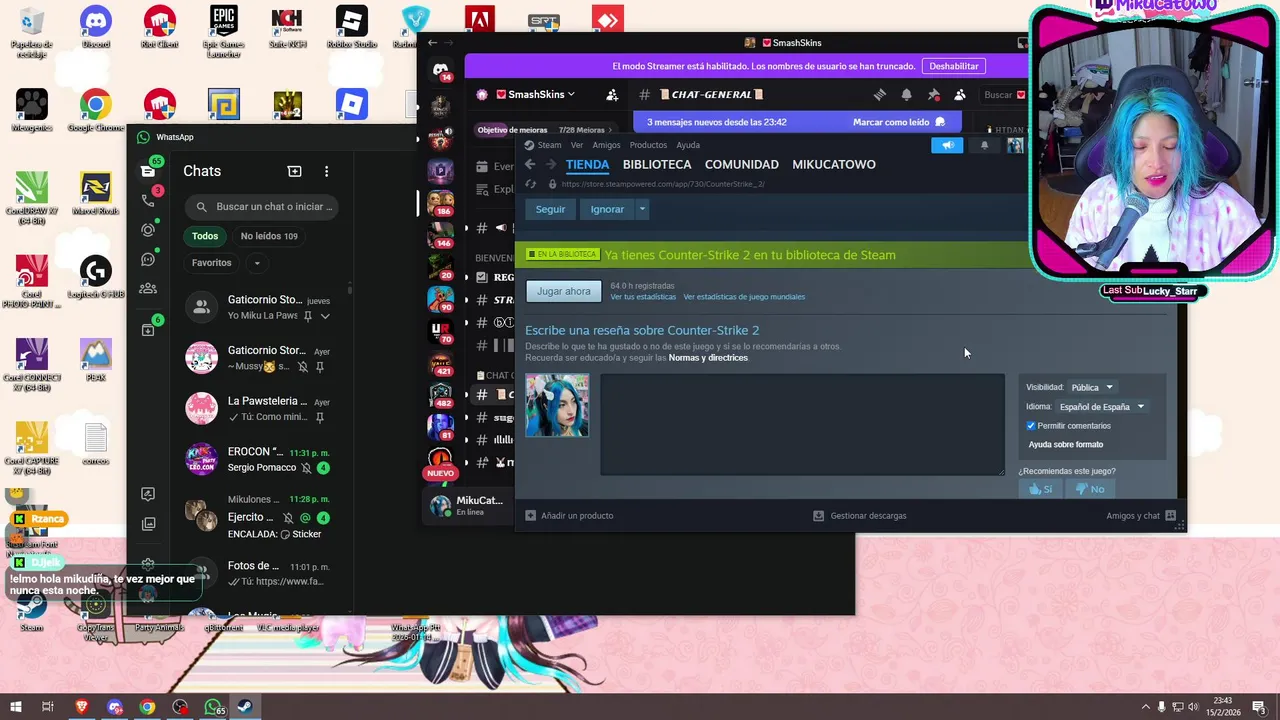Image resolution: width=1280 pixels, height=720 pixels.
Task: Open Steam announcements megaphone button
Action: pyautogui.click(x=946, y=145)
